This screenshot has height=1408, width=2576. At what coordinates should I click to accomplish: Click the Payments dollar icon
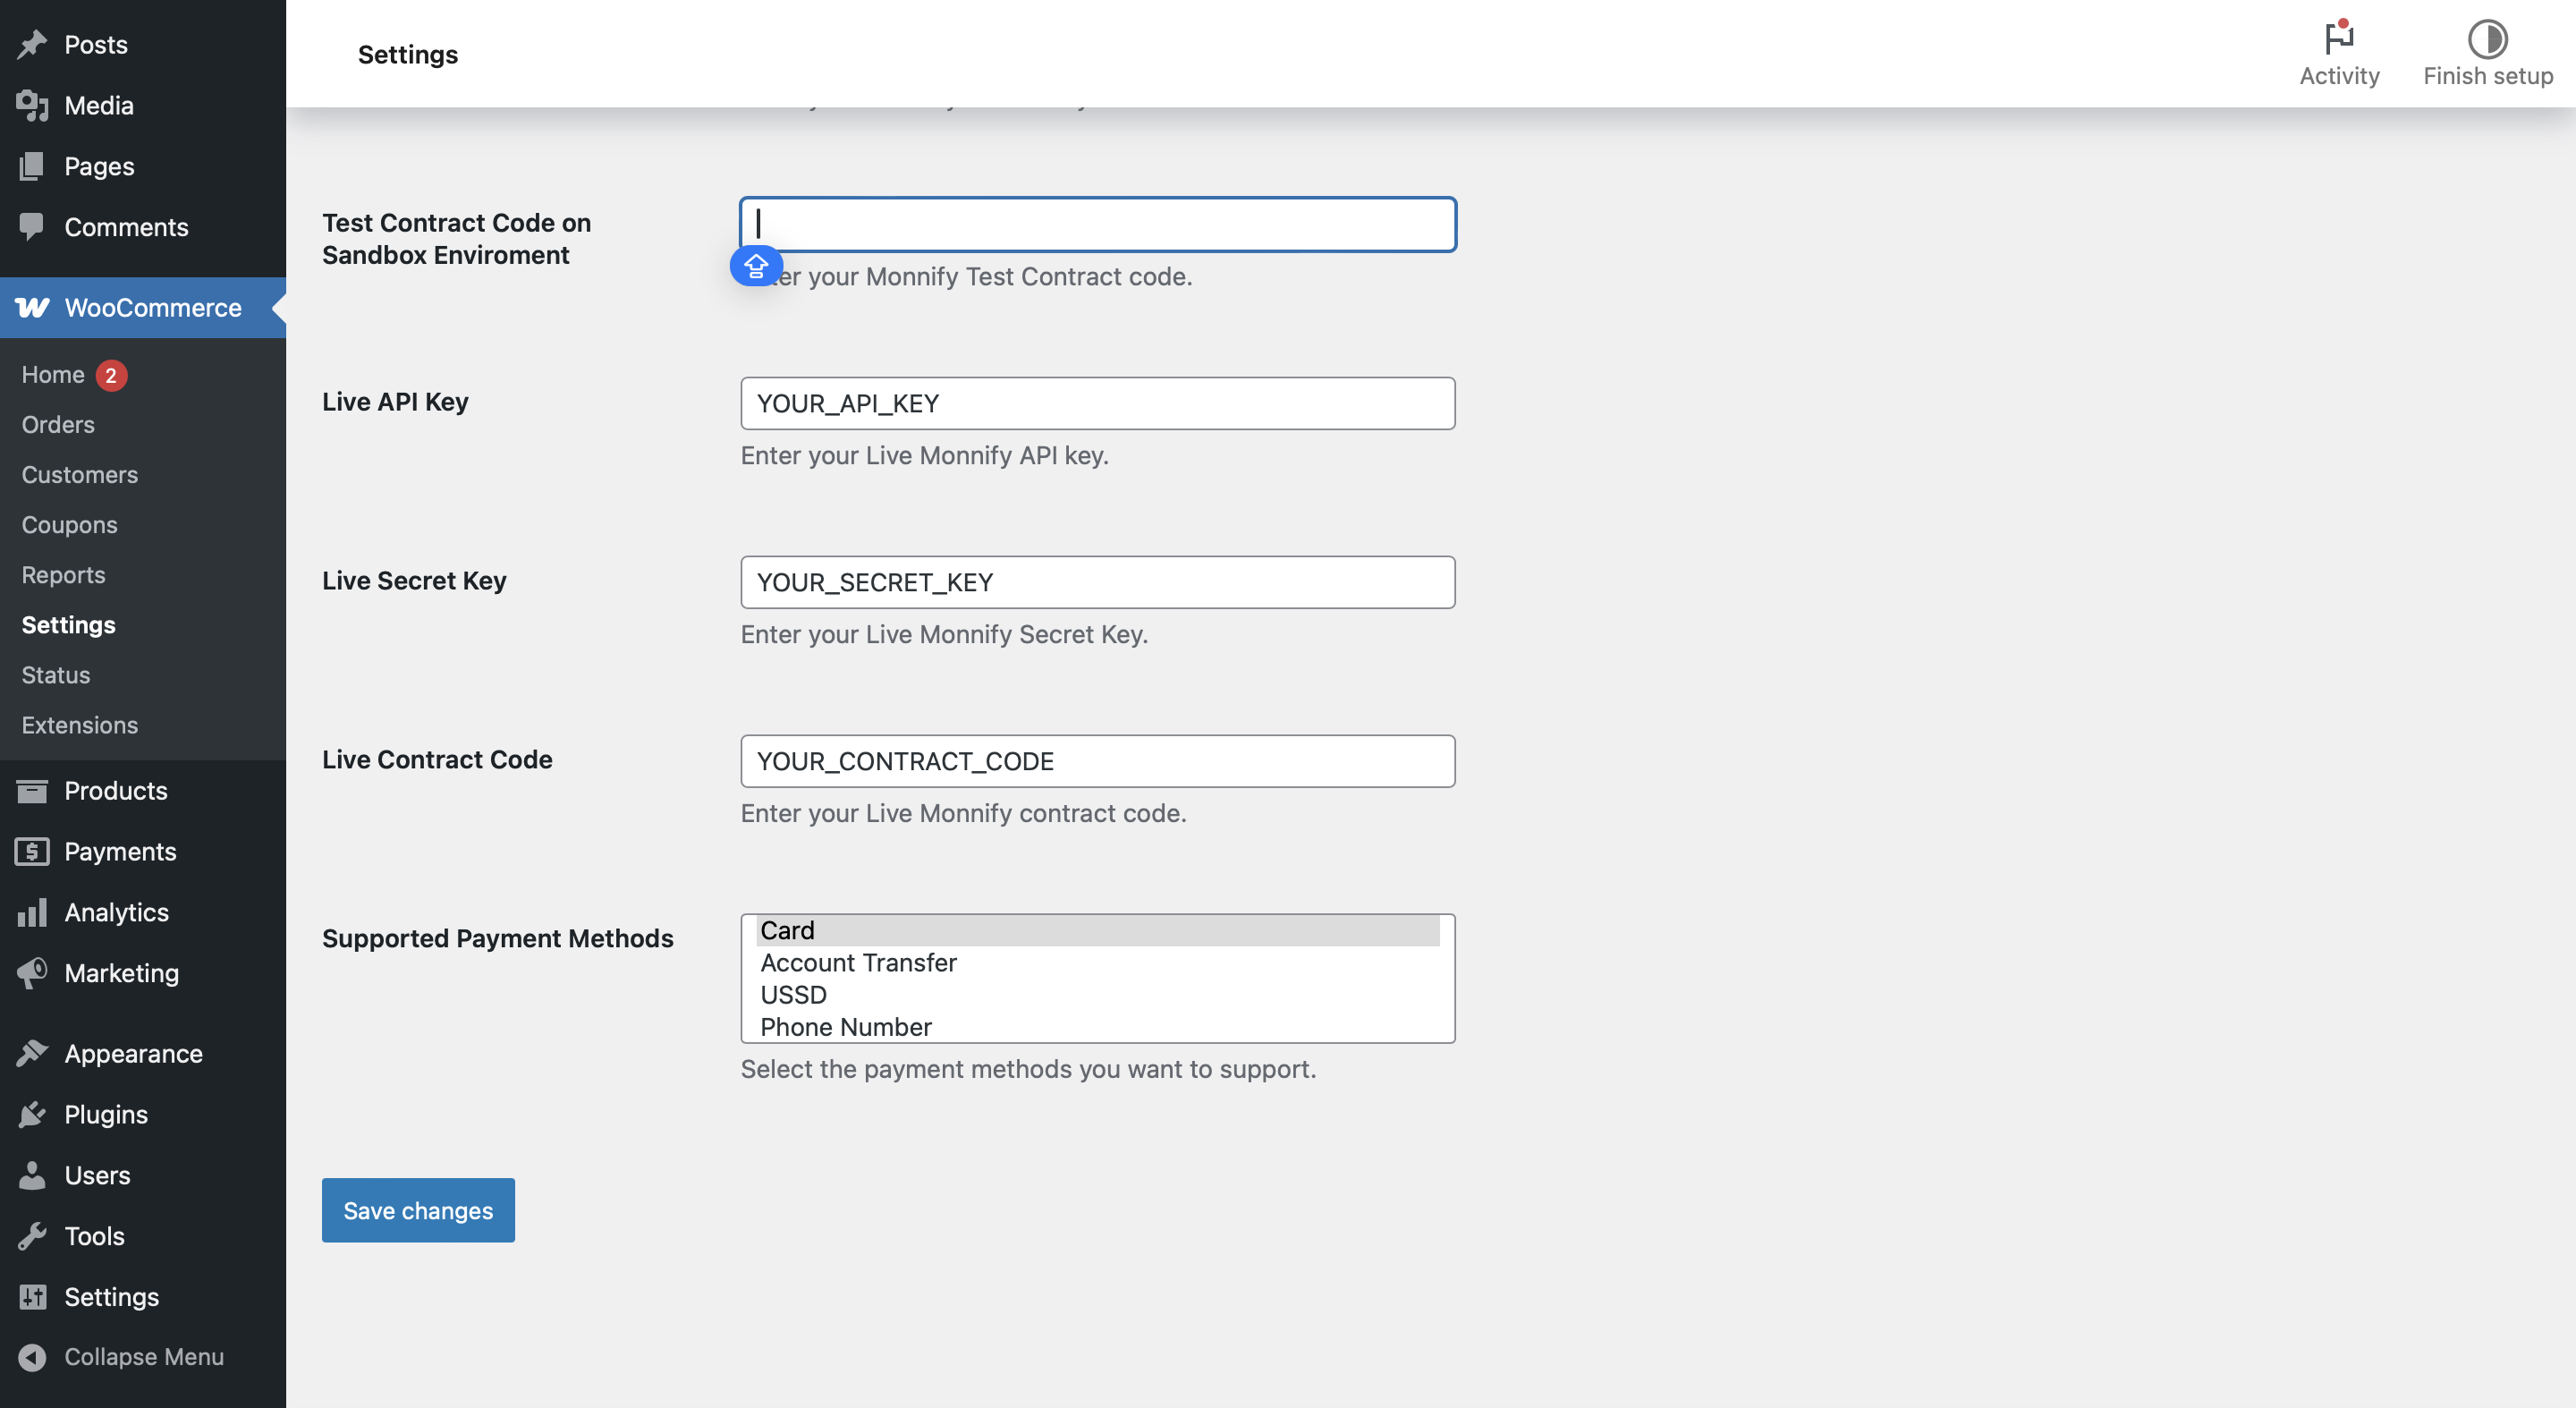32,852
